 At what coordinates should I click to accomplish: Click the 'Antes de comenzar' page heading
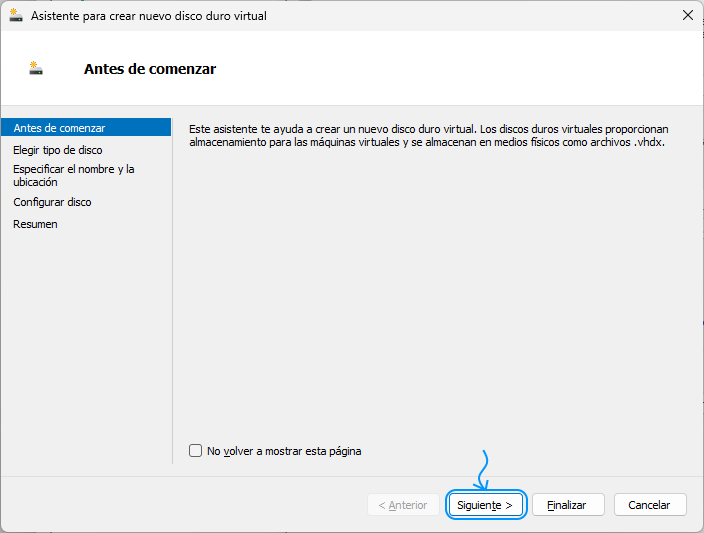(150, 69)
